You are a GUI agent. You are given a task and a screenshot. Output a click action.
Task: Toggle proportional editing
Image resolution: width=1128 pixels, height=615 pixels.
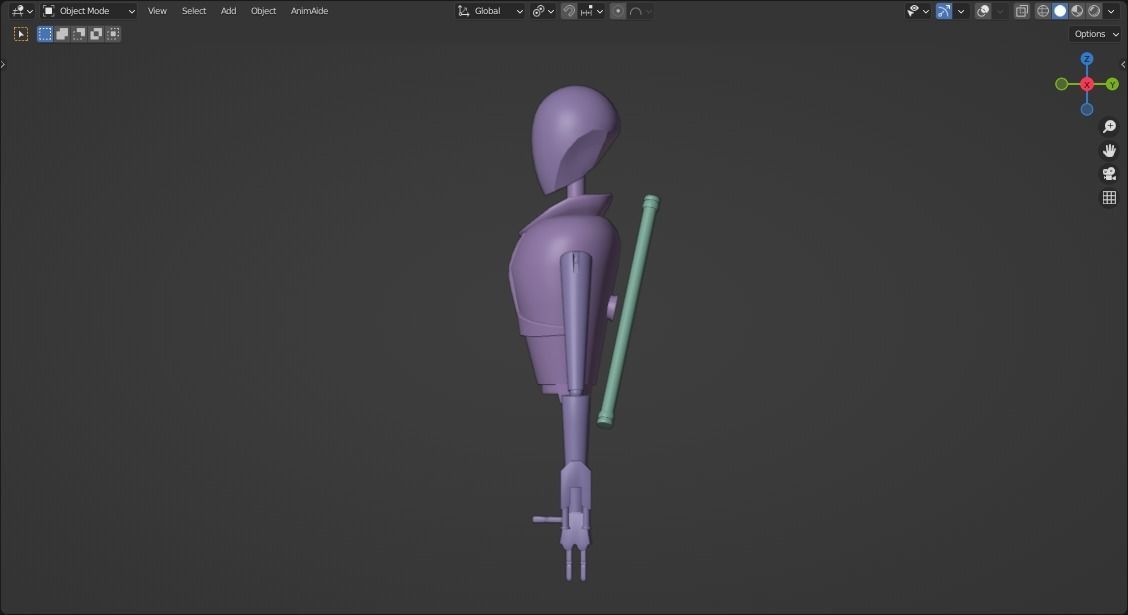tap(617, 11)
